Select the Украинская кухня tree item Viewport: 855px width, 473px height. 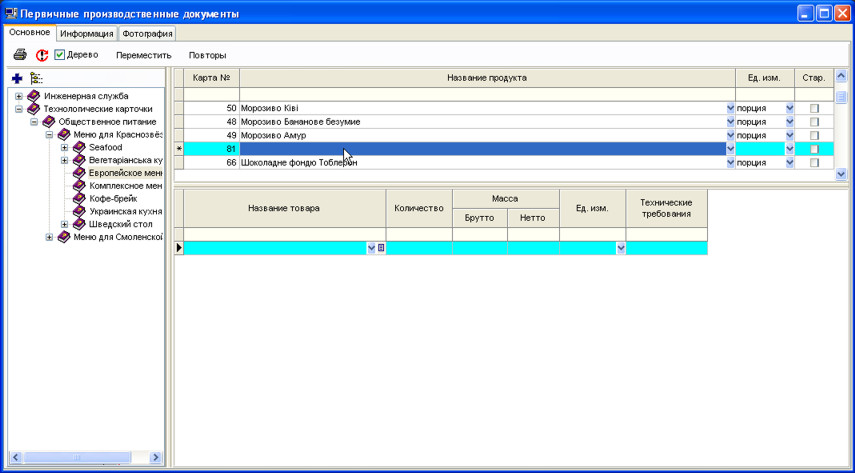pos(125,212)
